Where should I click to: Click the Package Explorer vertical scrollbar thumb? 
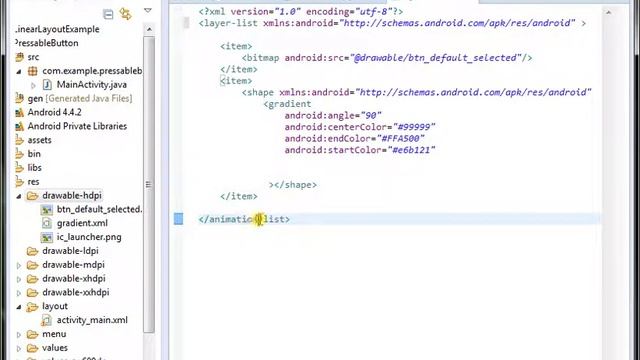pos(149,184)
